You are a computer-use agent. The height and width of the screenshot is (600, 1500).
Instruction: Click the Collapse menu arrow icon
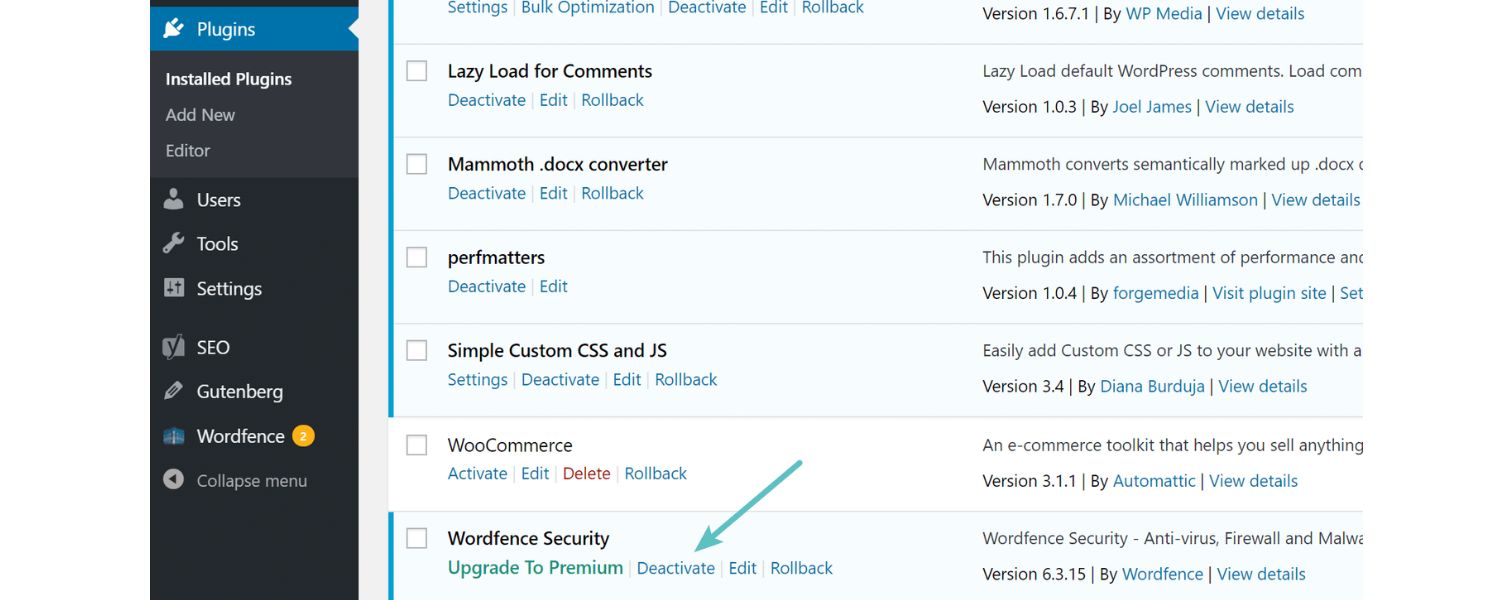pyautogui.click(x=173, y=480)
